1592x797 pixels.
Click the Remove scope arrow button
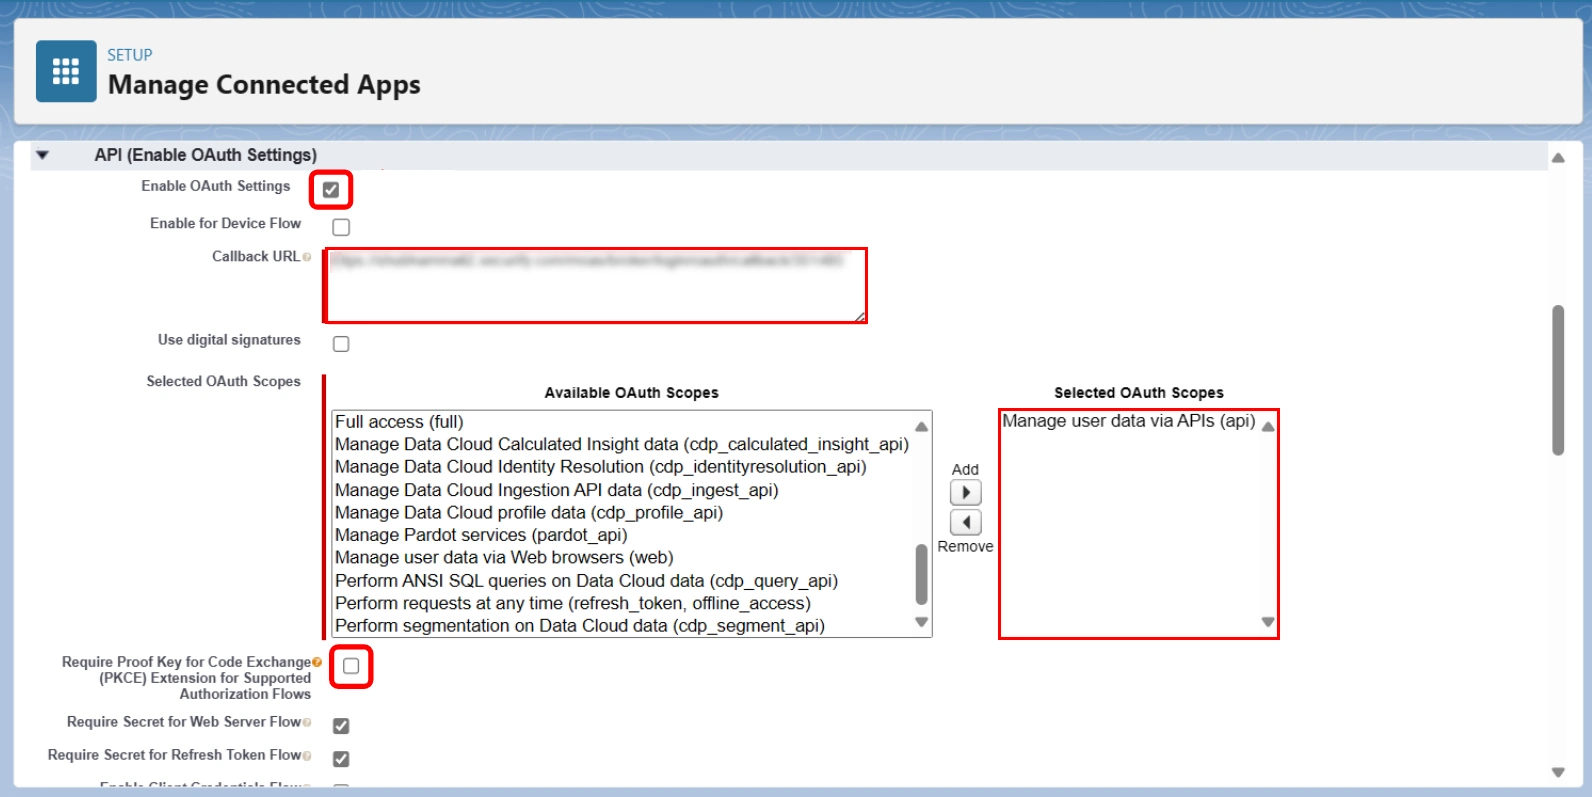pos(966,522)
